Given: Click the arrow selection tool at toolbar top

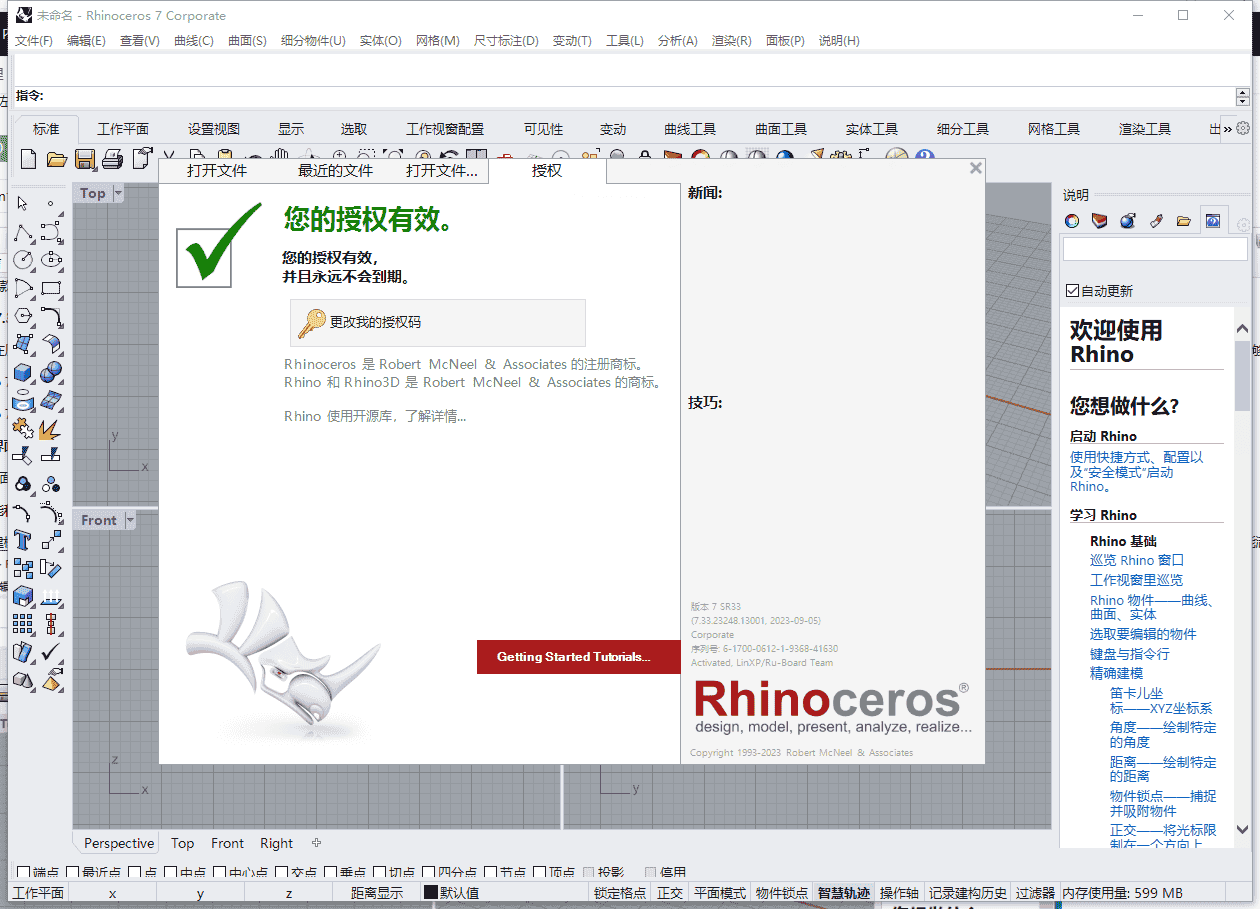Looking at the screenshot, I should tap(22, 203).
